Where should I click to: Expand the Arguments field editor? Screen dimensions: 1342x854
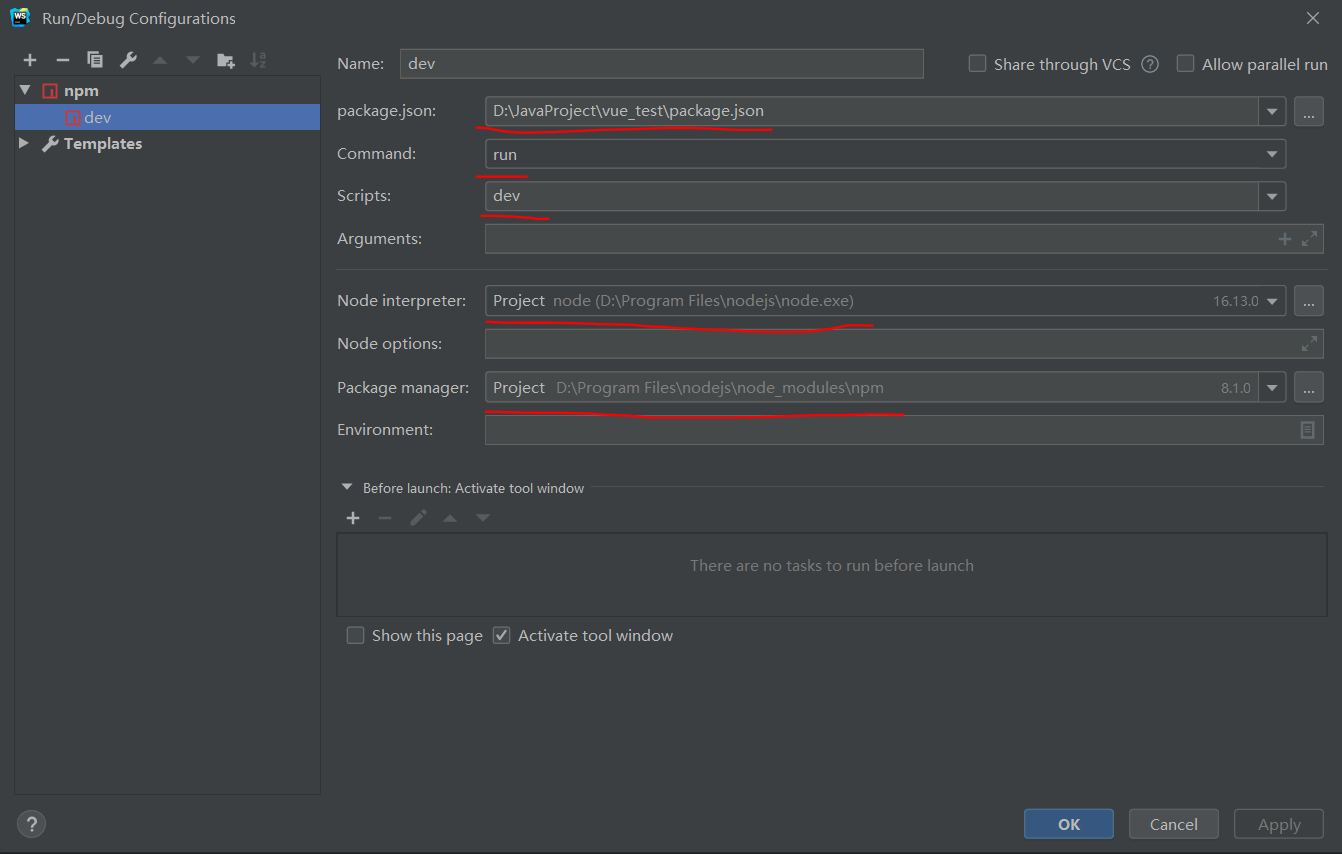[x=1309, y=239]
